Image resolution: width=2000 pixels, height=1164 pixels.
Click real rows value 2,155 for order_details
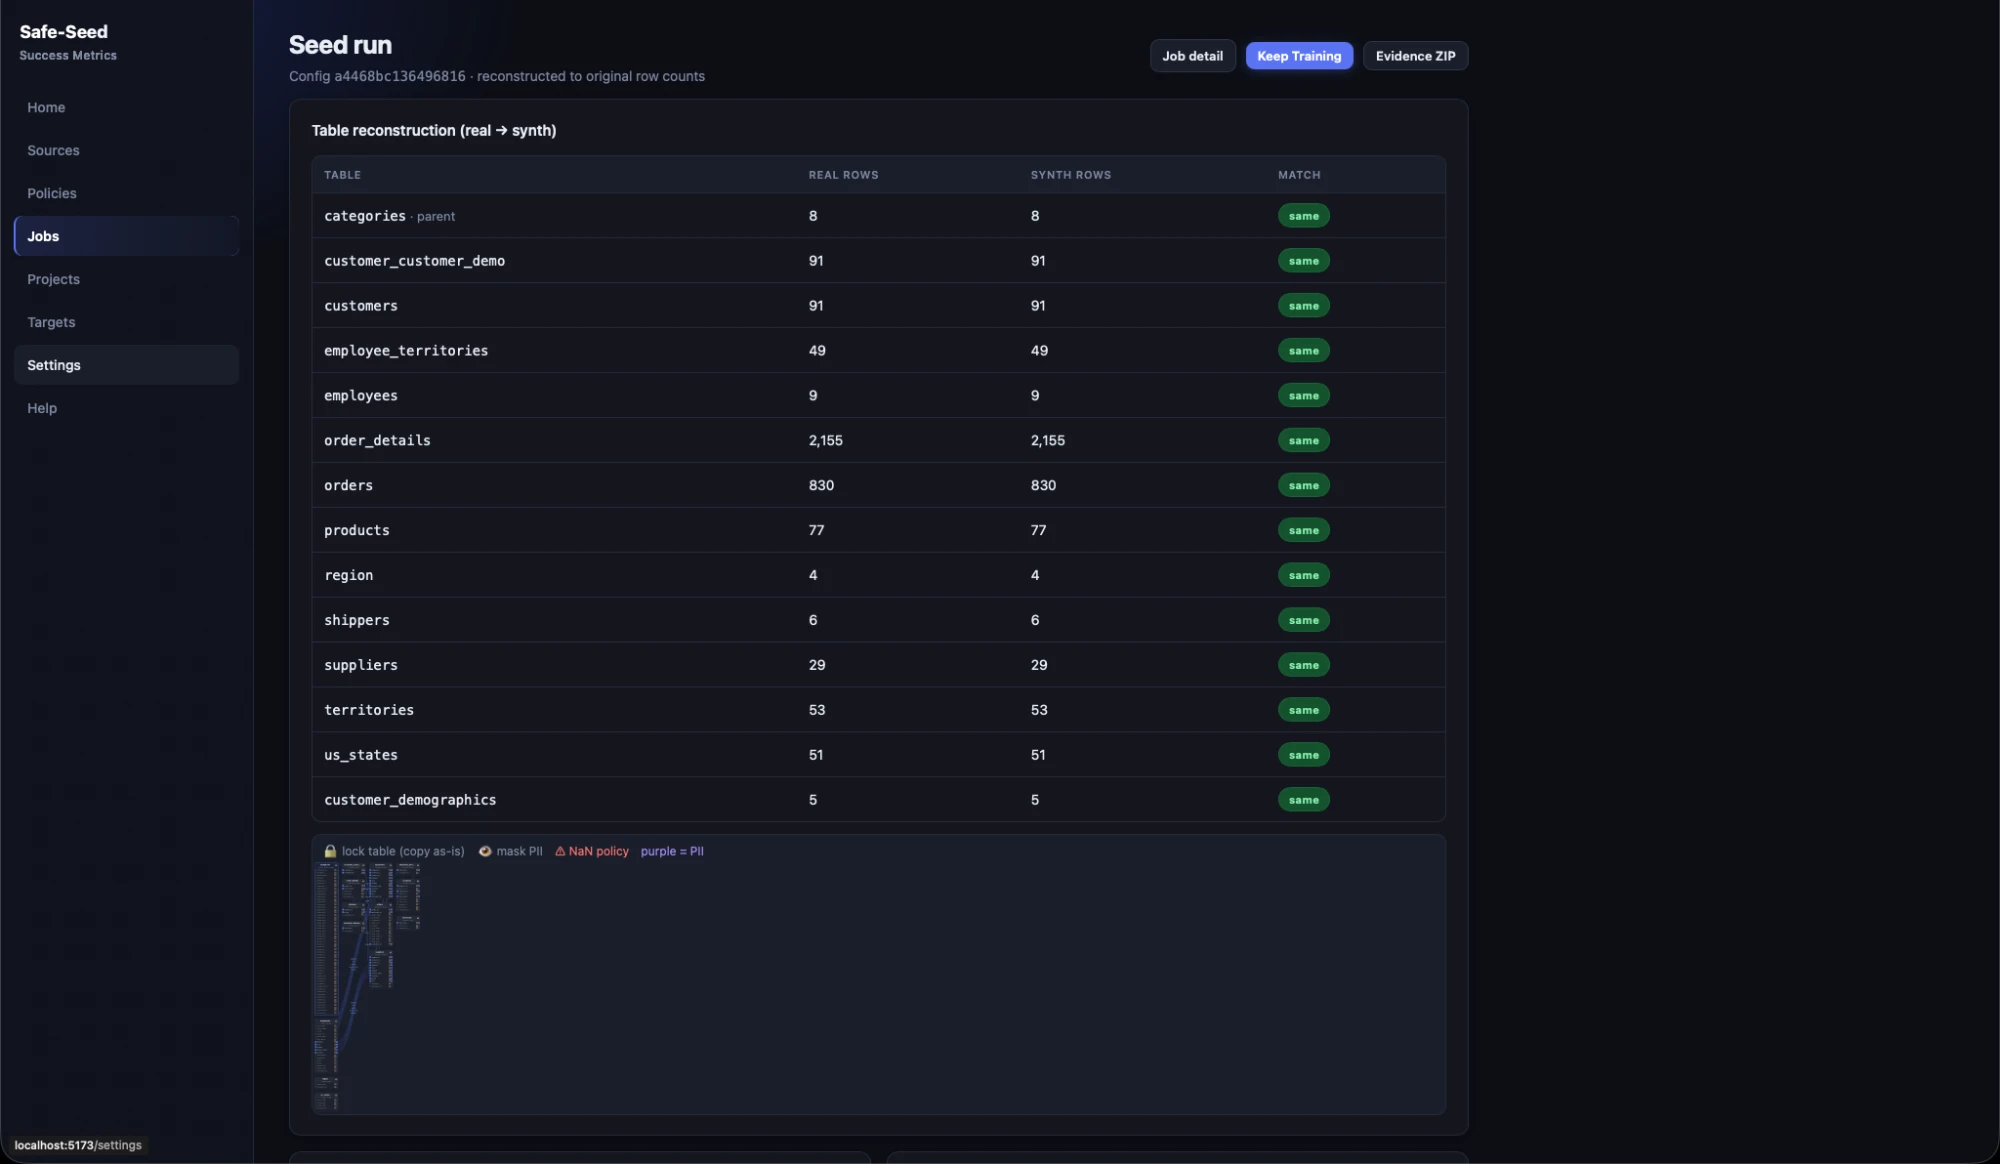(x=826, y=441)
